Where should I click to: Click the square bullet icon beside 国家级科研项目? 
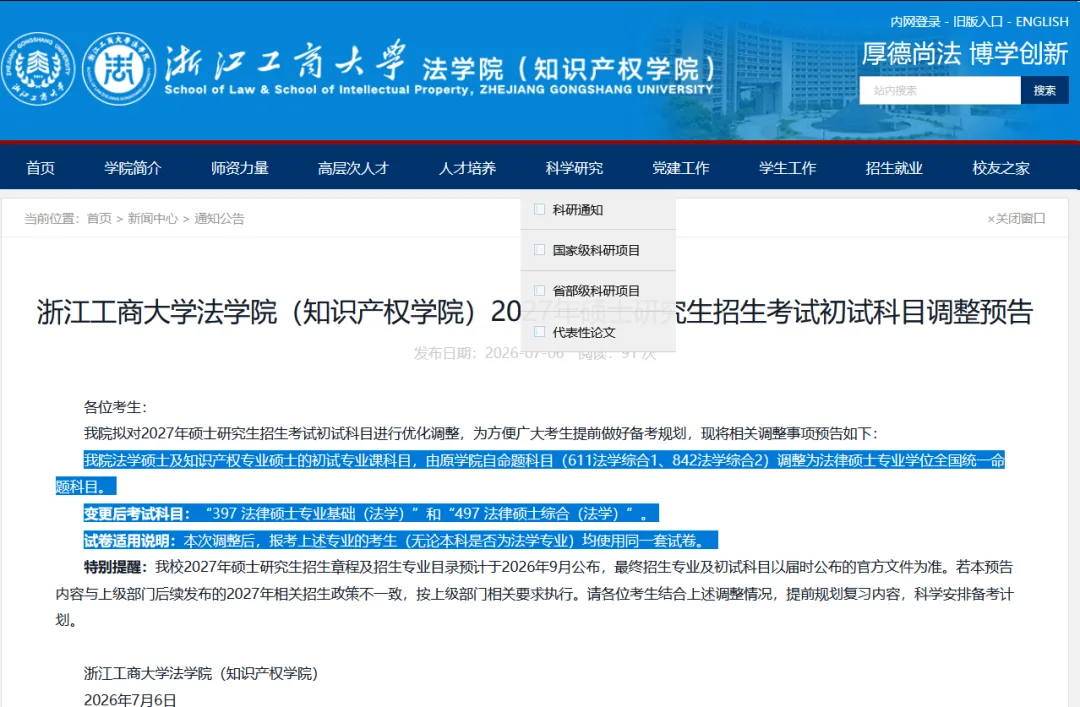click(539, 249)
